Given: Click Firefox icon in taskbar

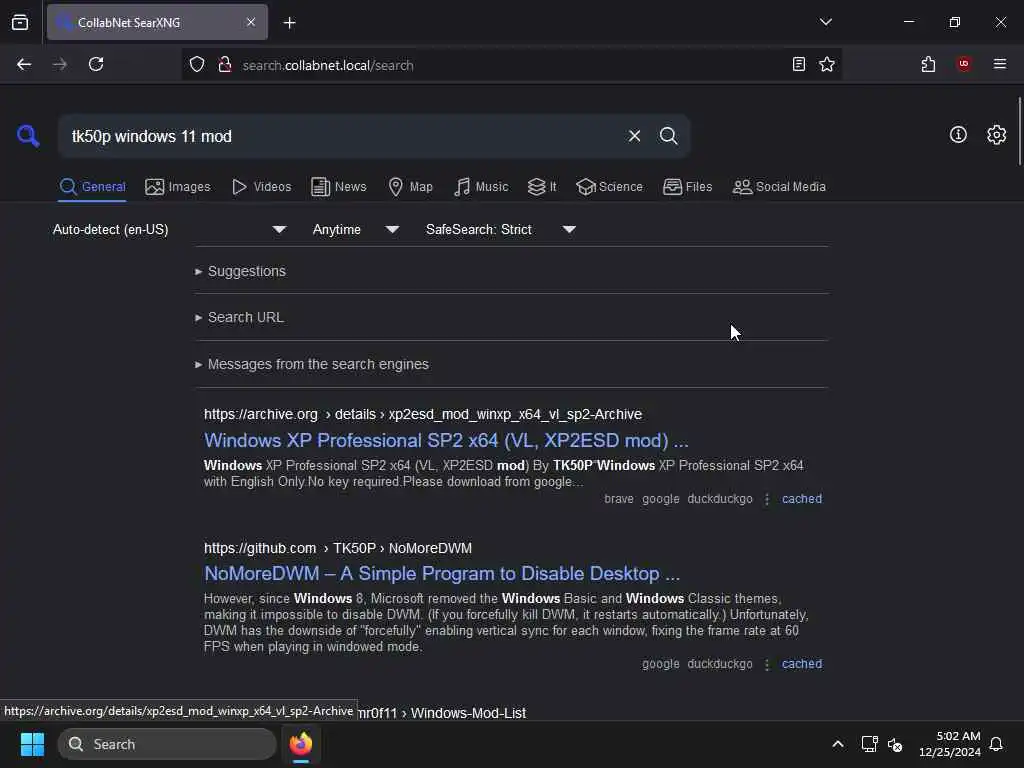Looking at the screenshot, I should tap(301, 744).
